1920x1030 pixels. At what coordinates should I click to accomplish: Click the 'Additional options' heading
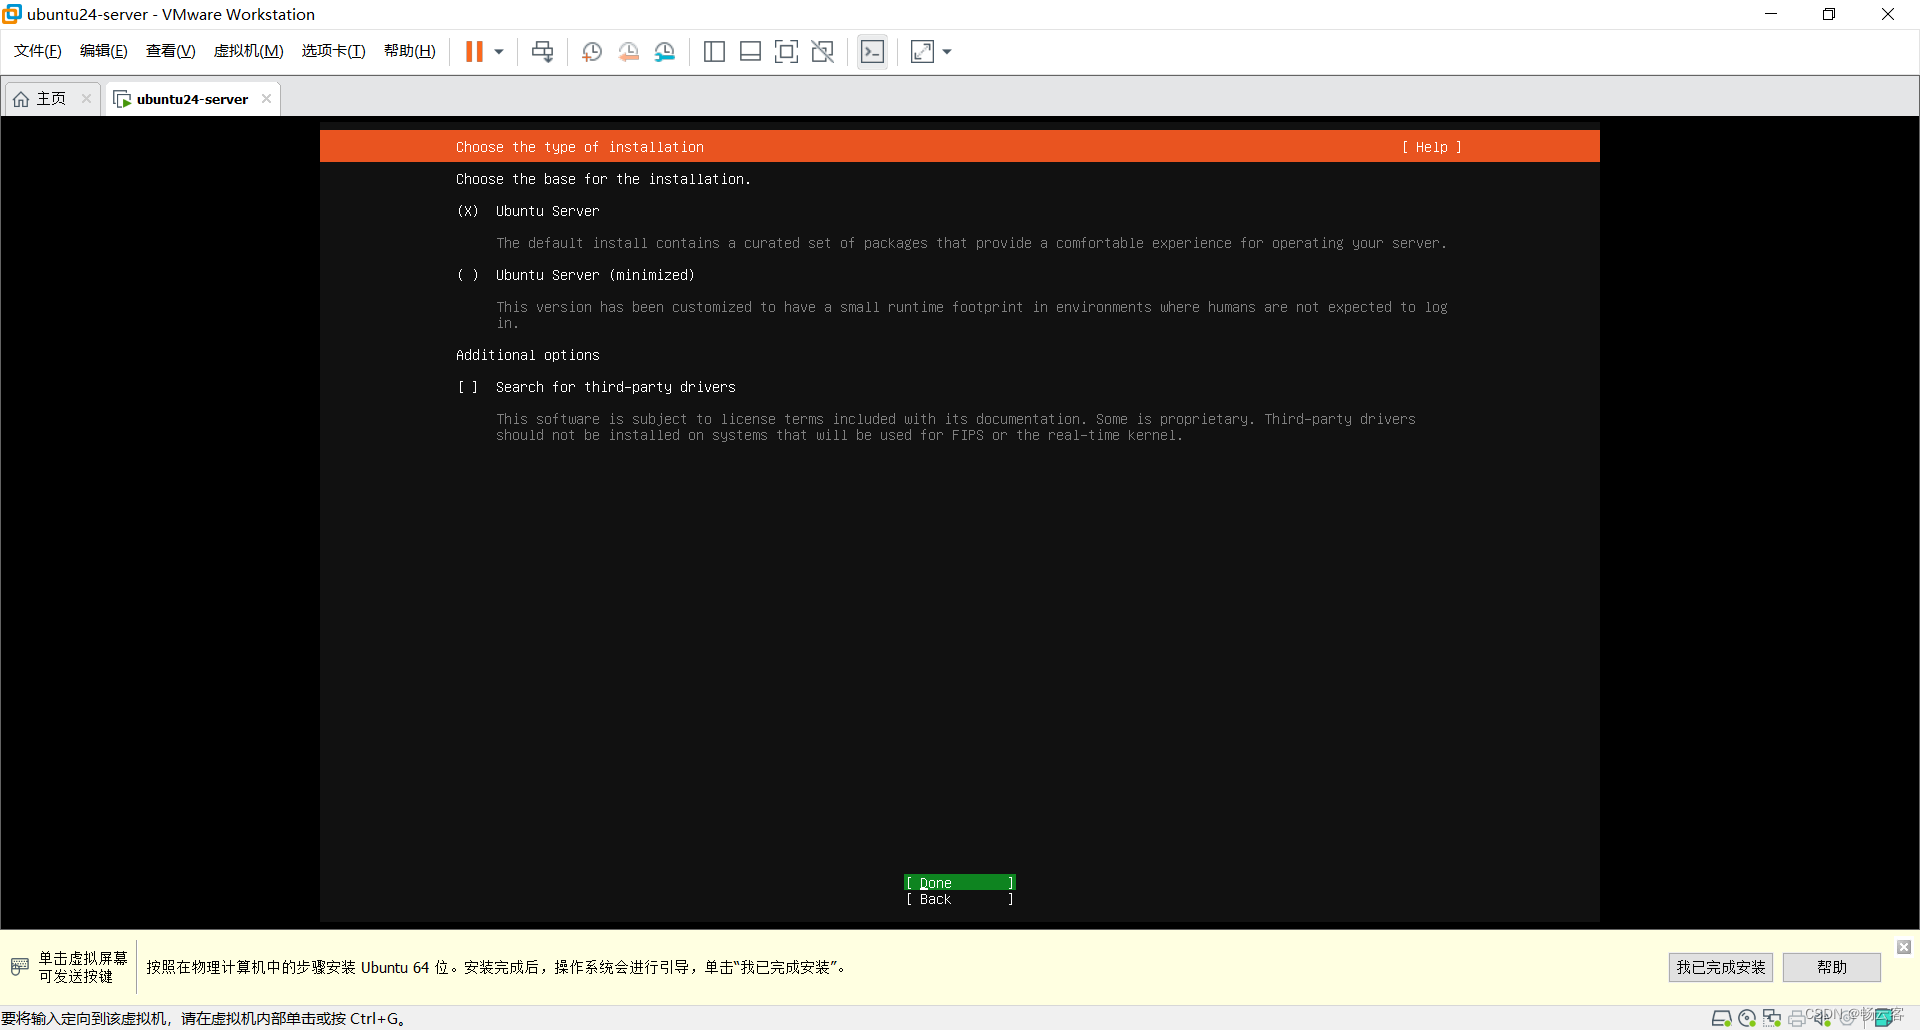[528, 355]
